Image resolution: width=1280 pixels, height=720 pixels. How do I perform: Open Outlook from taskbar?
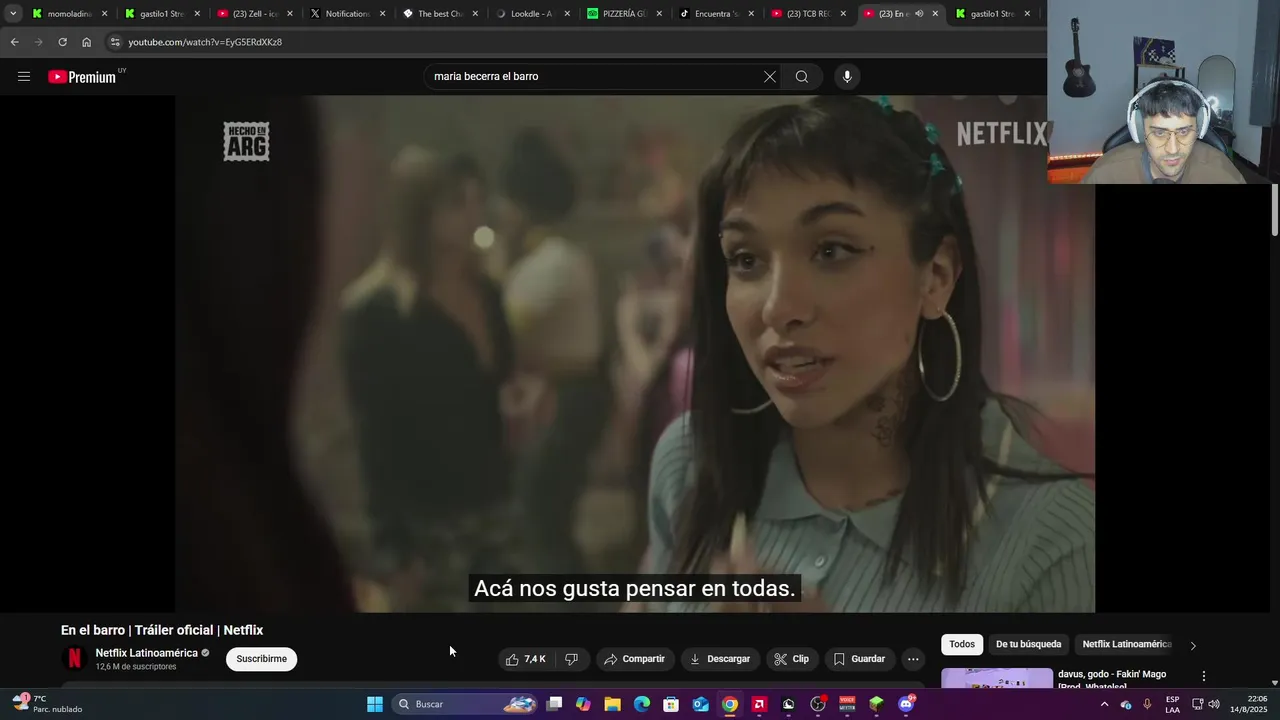tap(700, 704)
